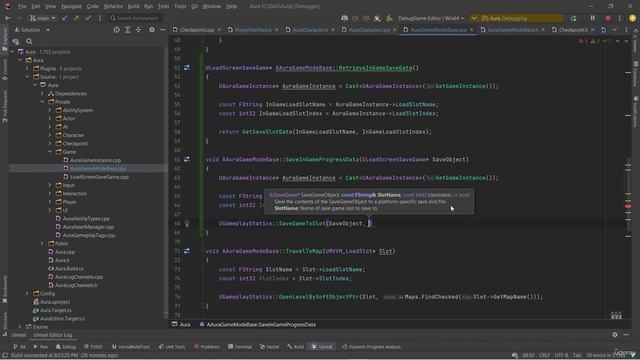Switch to AuraGameModeBase.h editor tab

pos(513,30)
